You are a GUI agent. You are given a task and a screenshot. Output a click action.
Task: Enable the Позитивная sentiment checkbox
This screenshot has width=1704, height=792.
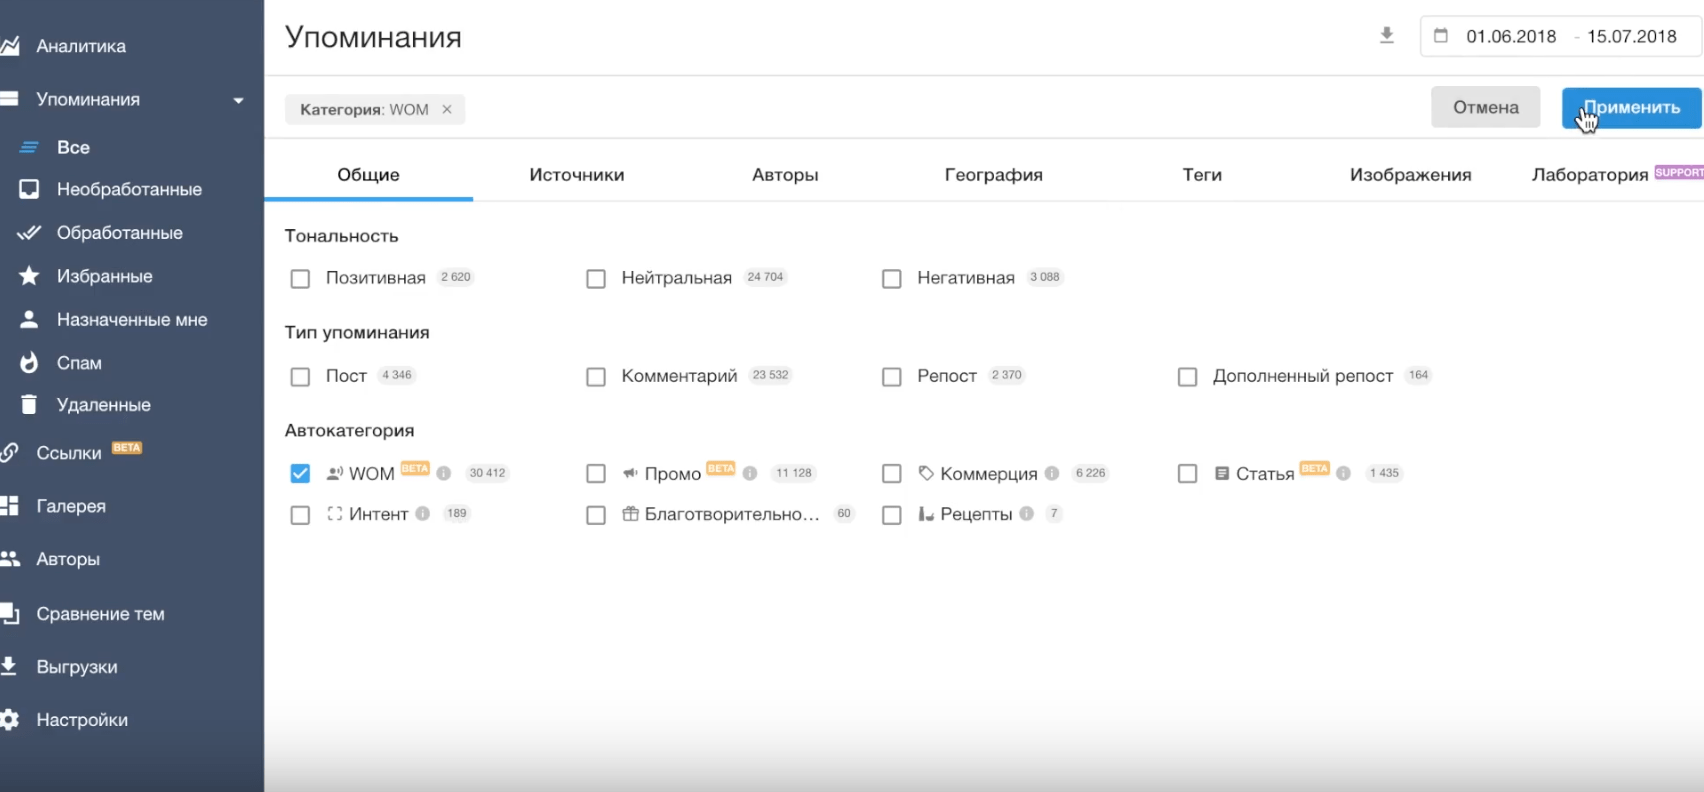coord(300,279)
